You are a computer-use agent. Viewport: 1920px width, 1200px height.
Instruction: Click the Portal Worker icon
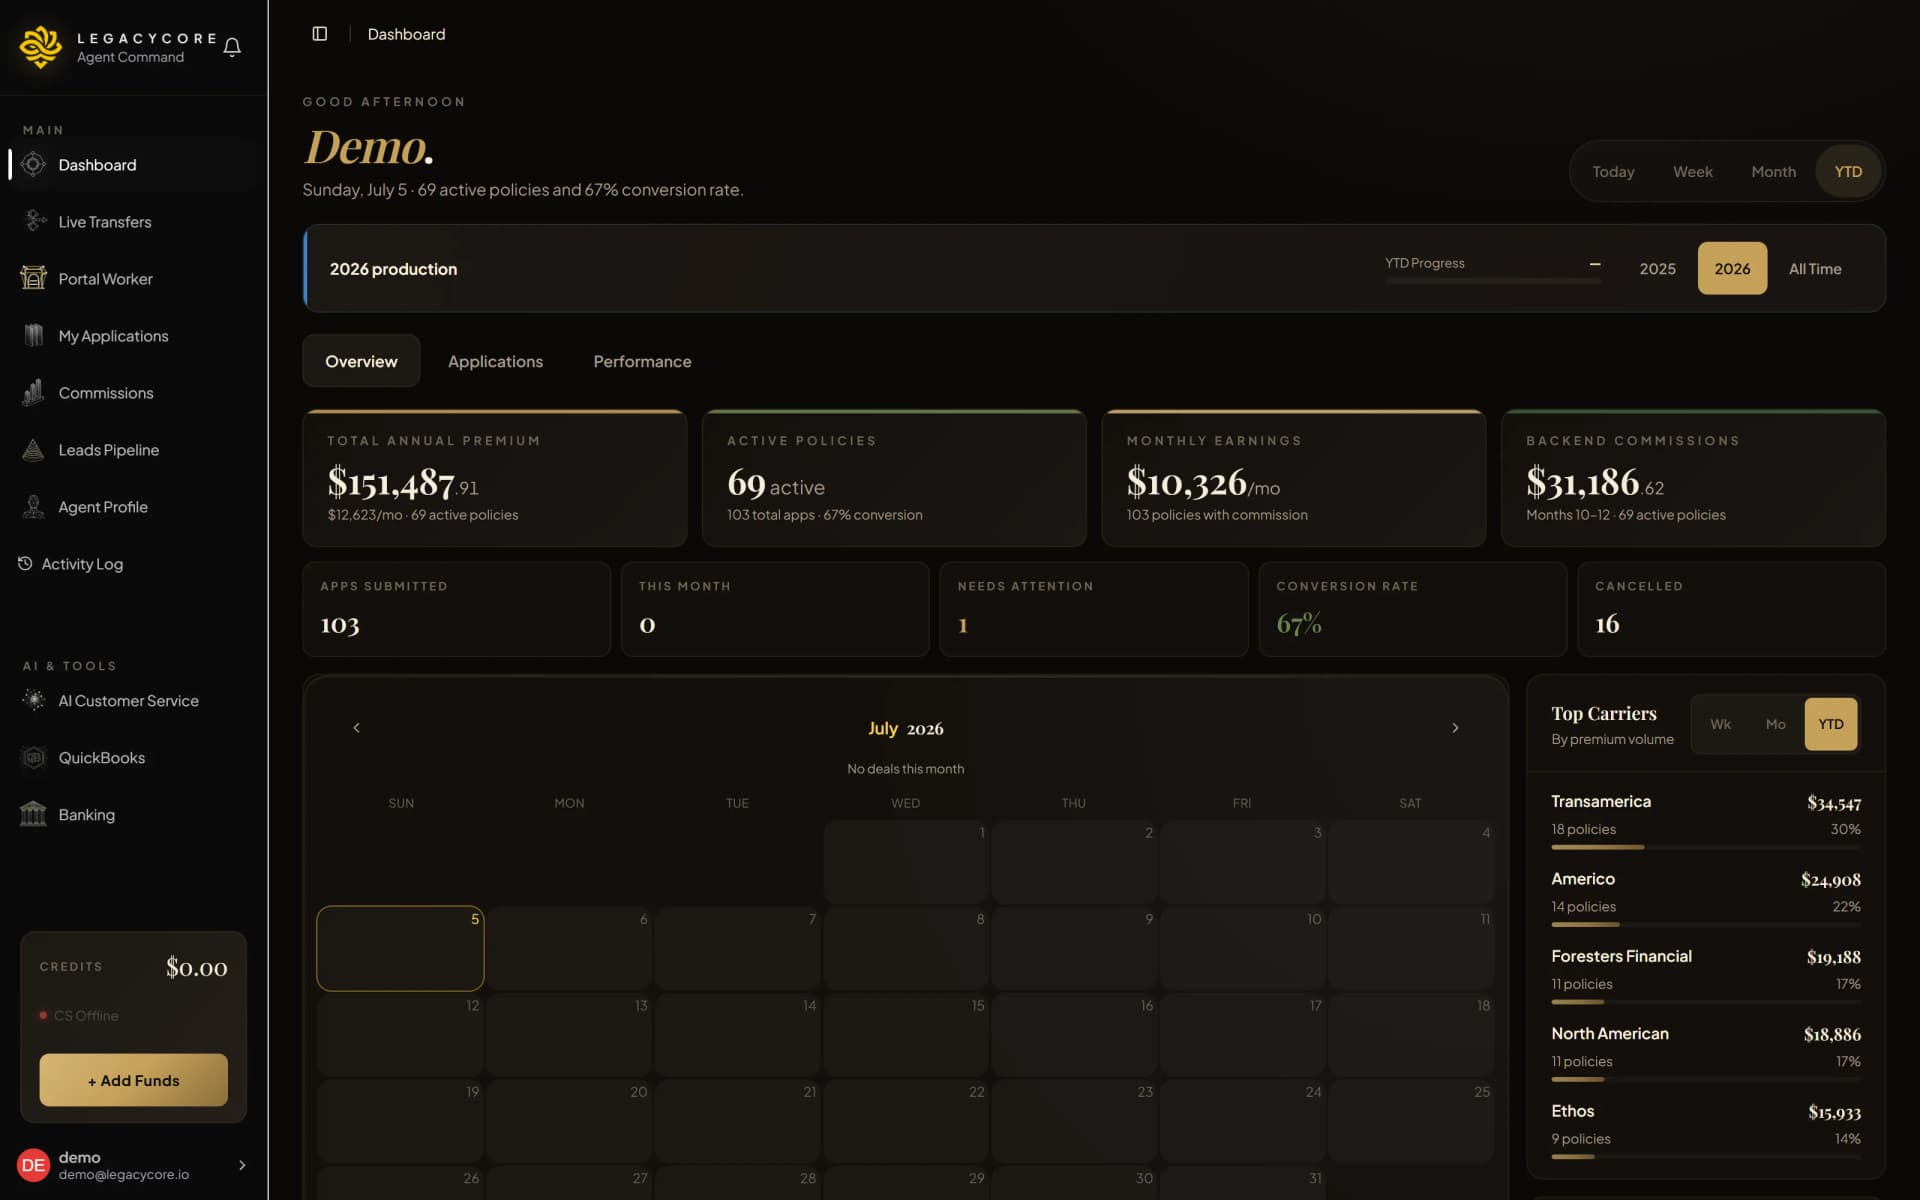(x=33, y=278)
